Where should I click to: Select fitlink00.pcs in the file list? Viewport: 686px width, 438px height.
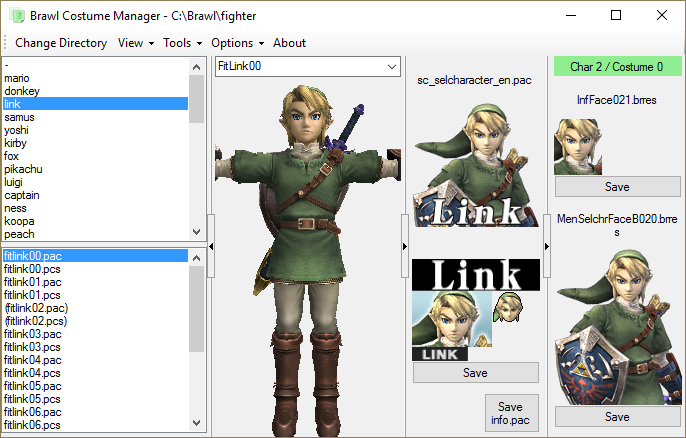point(95,269)
